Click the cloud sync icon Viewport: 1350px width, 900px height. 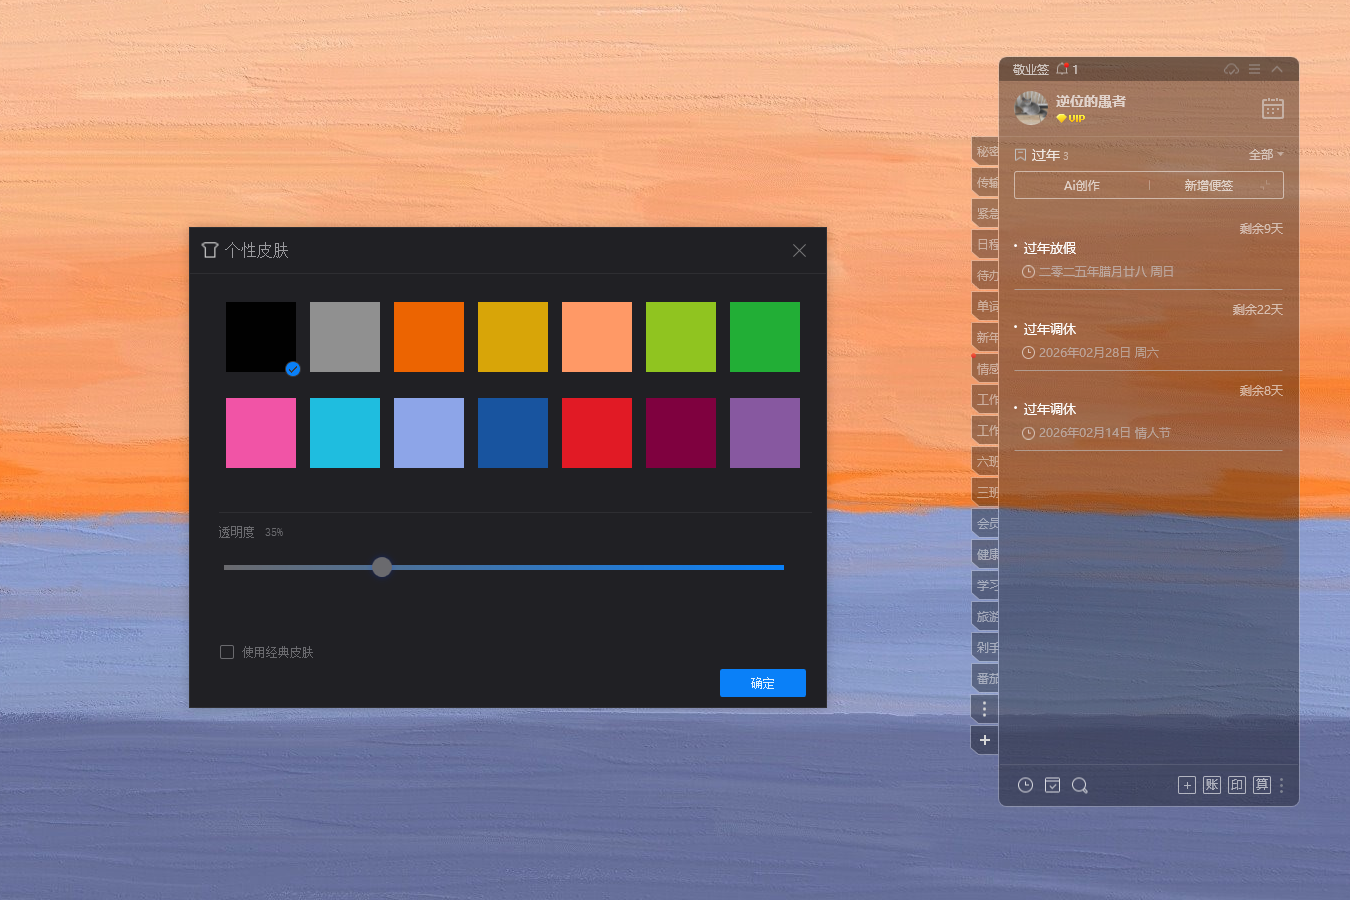tap(1231, 69)
